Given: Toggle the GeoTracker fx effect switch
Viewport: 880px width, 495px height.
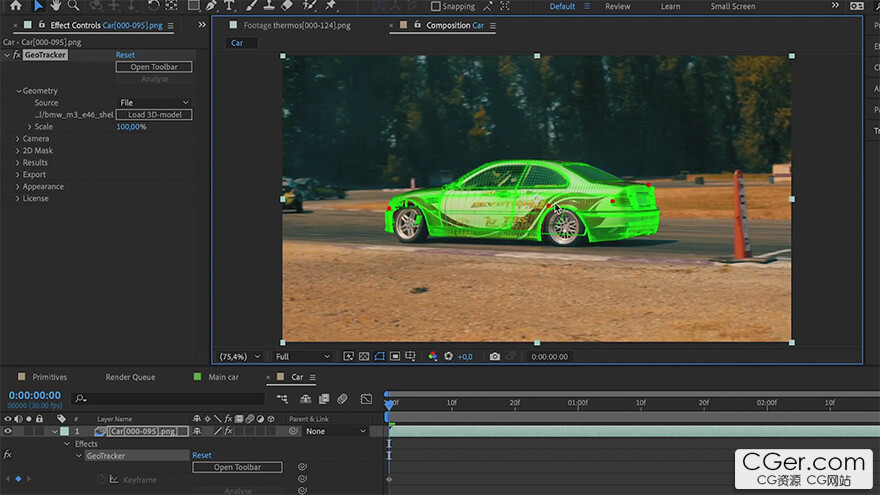Looking at the screenshot, I should click(16, 55).
